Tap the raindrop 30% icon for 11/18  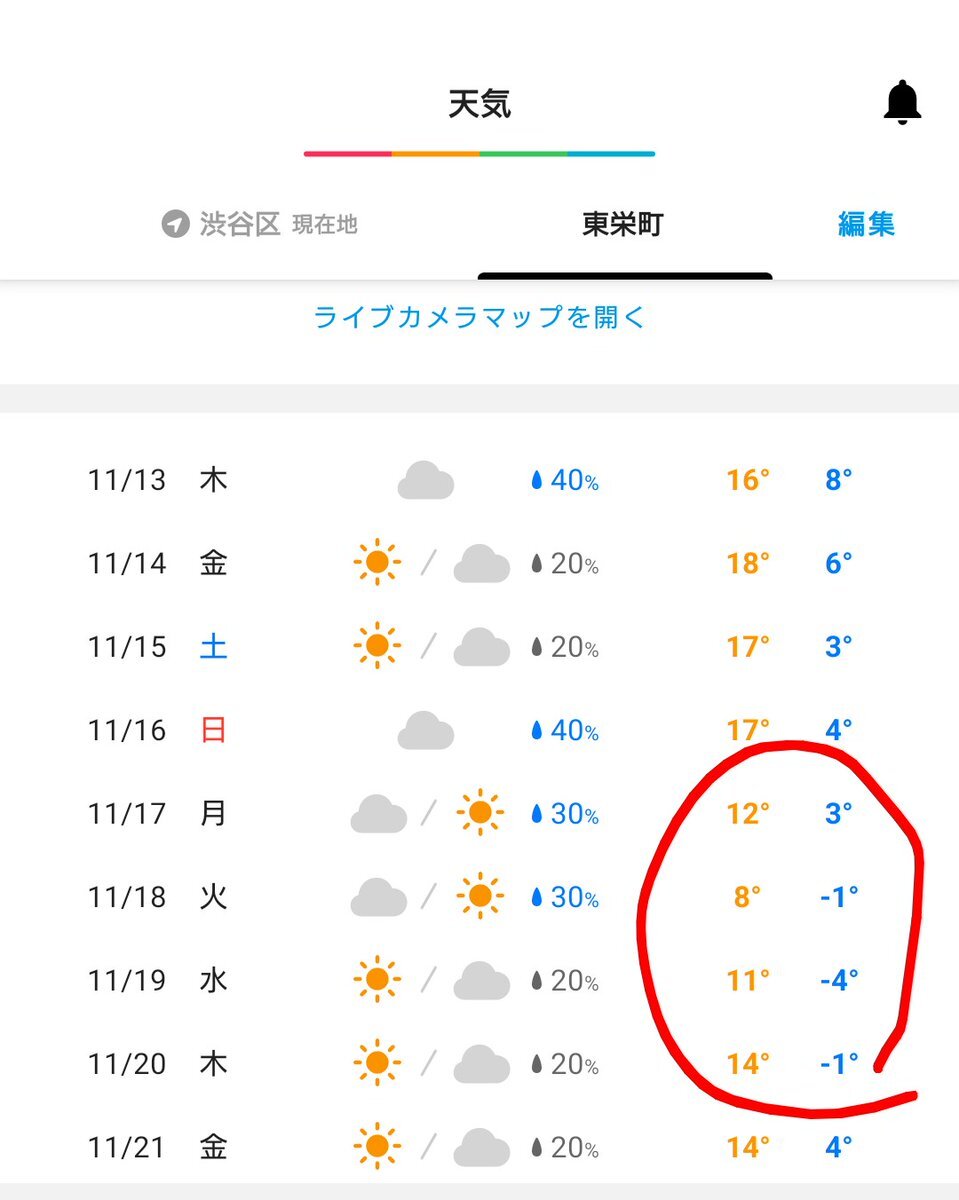tap(537, 898)
